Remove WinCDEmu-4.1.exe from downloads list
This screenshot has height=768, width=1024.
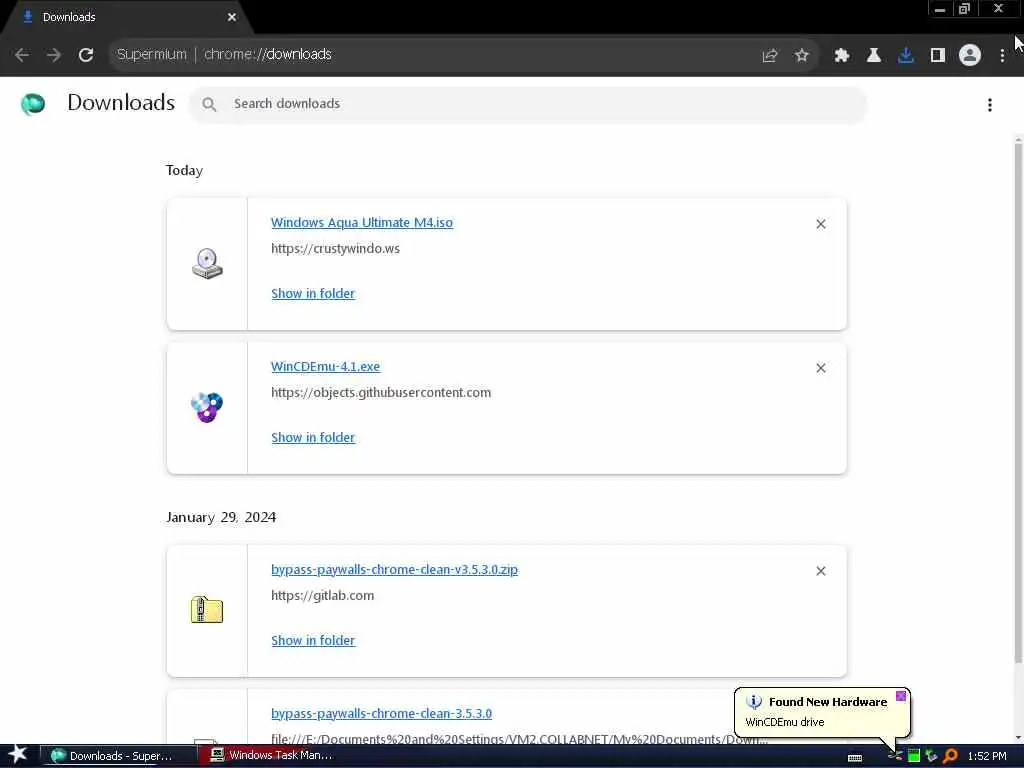pos(821,368)
